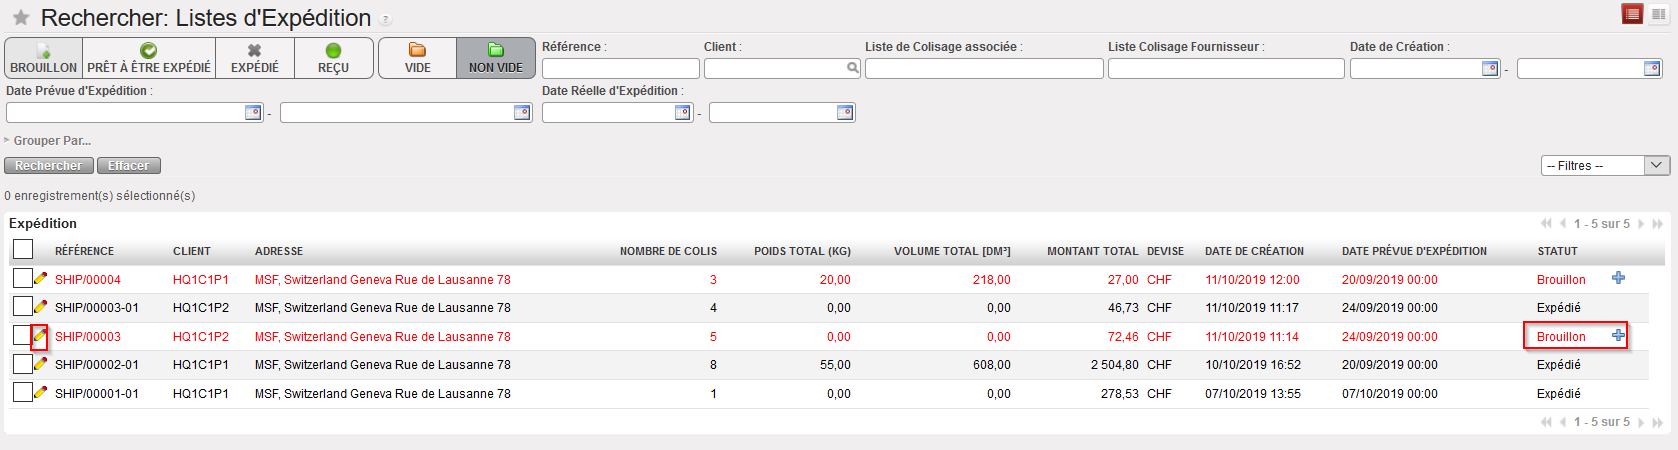Click the Client field search magnifier icon
Screen dimensions: 1678x450
[x=852, y=68]
